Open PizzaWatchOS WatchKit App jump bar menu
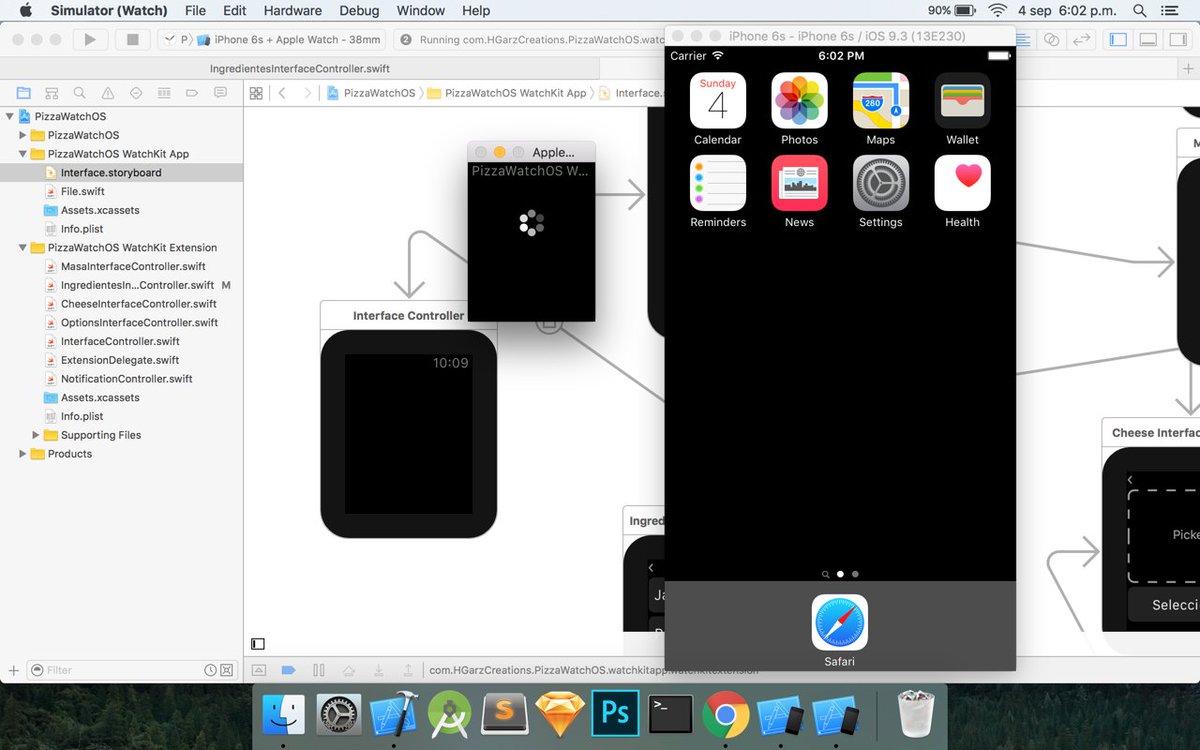Screen dimensions: 1200x750 click(x=506, y=93)
